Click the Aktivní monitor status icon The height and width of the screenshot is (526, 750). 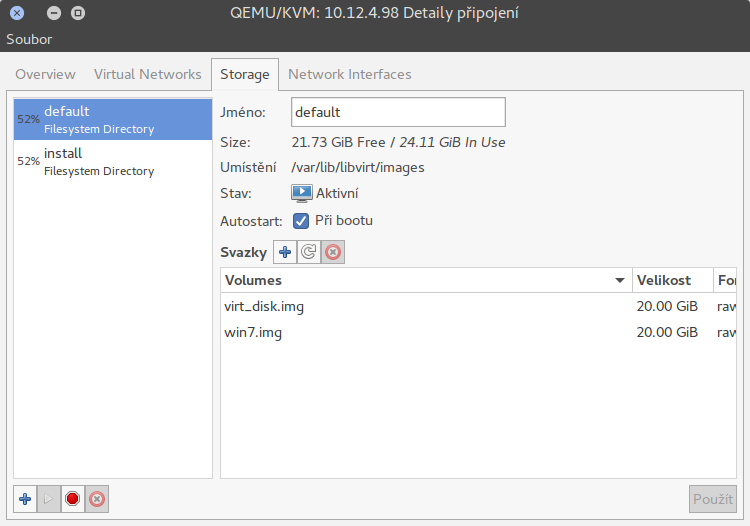point(301,193)
